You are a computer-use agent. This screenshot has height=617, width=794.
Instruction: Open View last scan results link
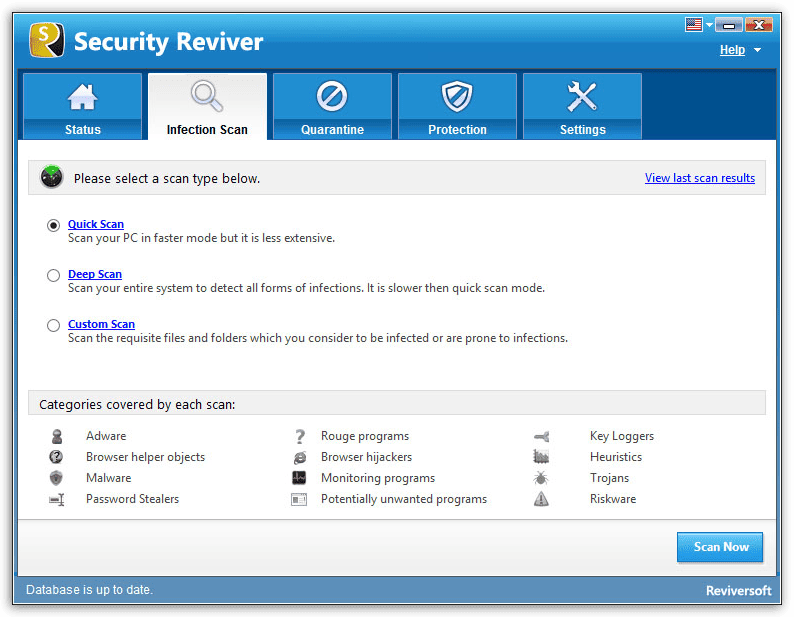[x=699, y=178]
